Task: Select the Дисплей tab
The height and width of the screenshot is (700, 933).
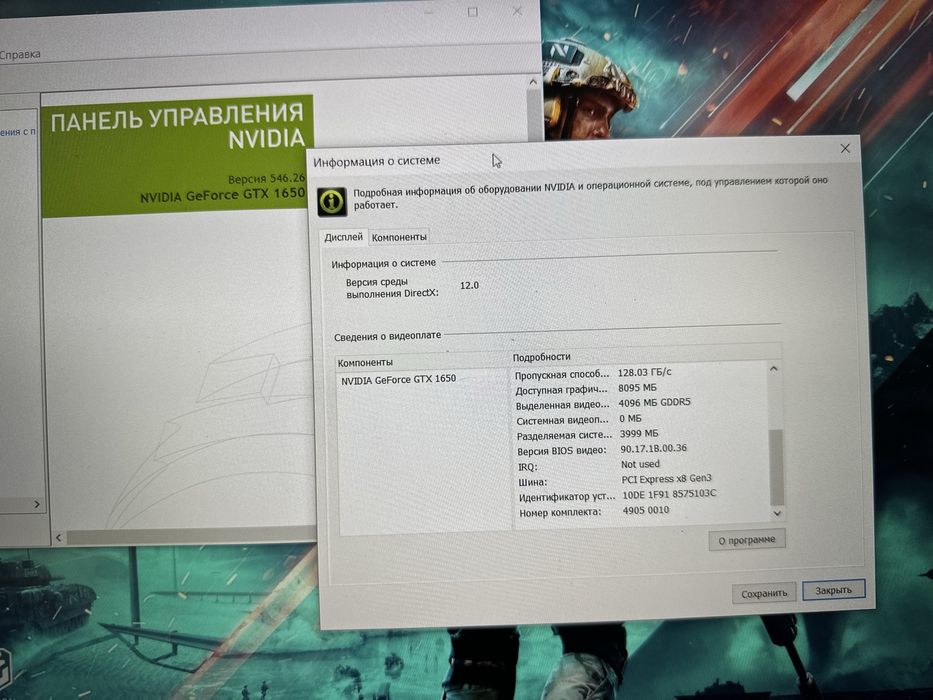Action: [343, 237]
